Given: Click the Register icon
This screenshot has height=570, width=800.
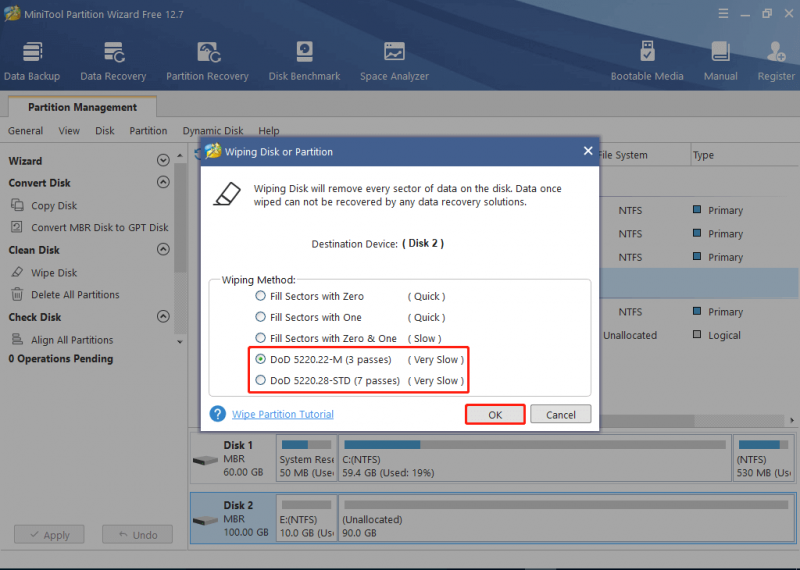Looking at the screenshot, I should click(776, 61).
